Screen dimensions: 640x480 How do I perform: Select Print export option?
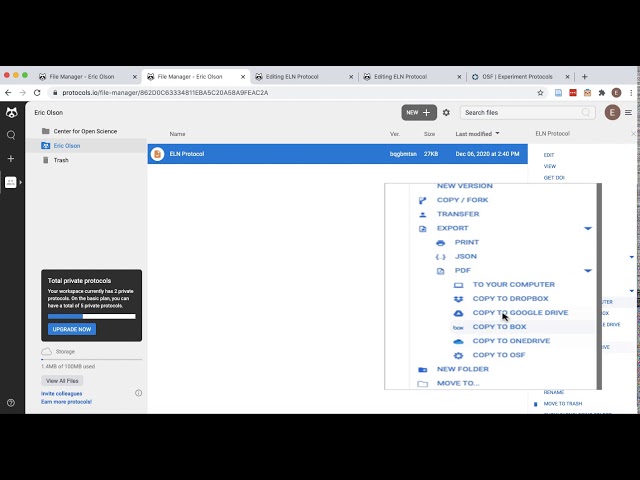(x=467, y=242)
